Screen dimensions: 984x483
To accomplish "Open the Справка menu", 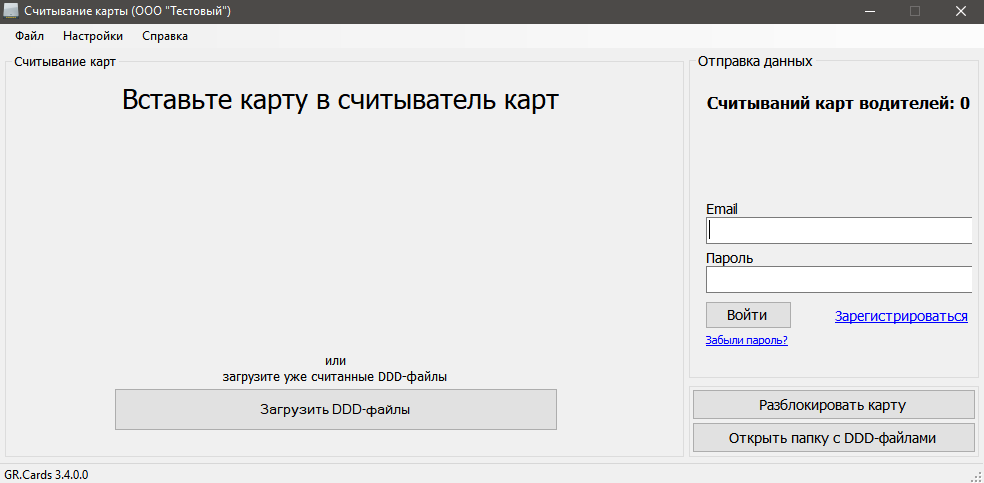I will coord(165,36).
